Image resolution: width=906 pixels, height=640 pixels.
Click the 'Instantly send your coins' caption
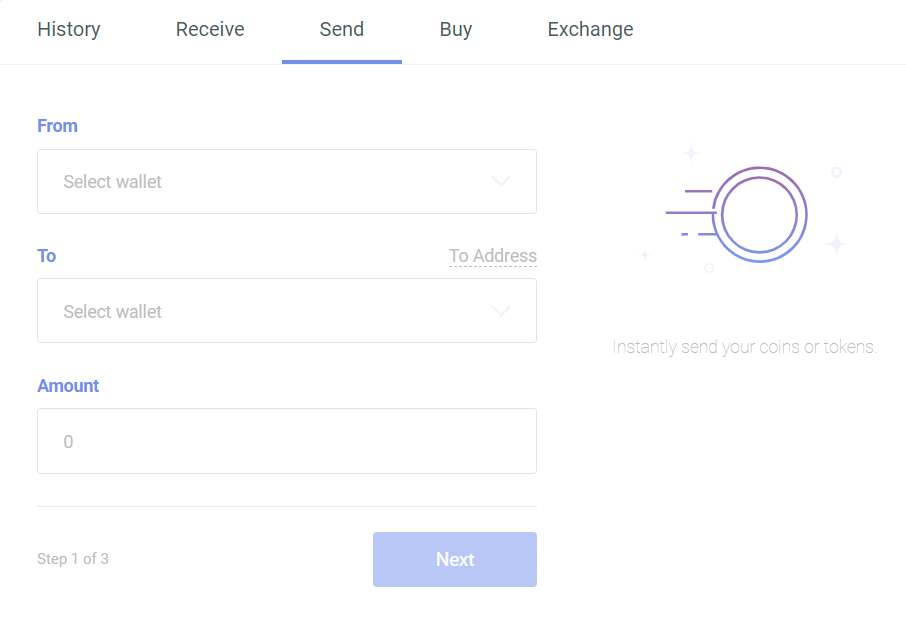(x=745, y=348)
